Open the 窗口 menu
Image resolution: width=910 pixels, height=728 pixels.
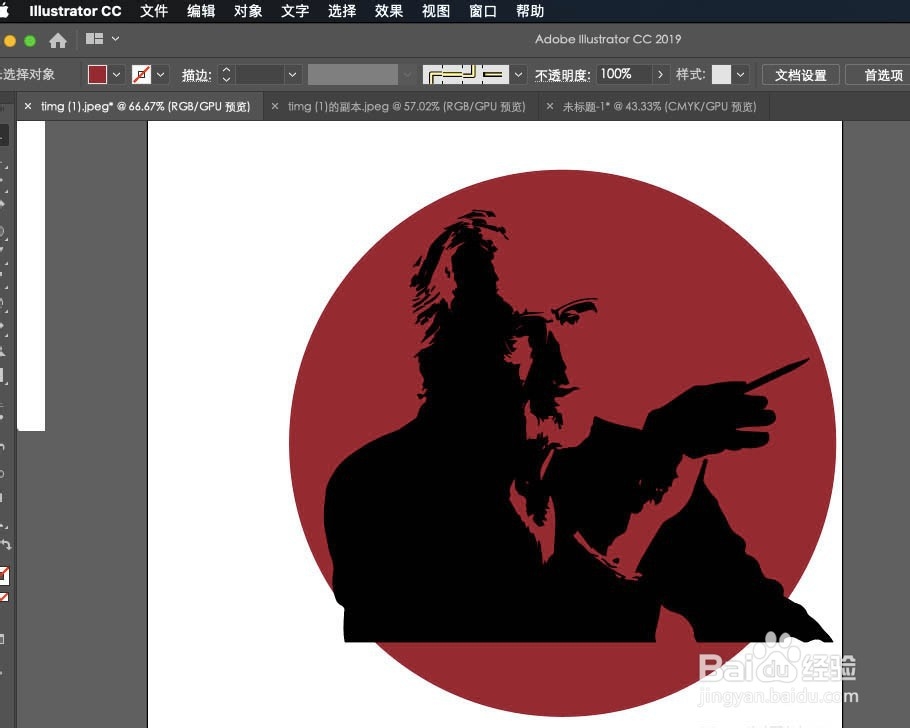483,11
